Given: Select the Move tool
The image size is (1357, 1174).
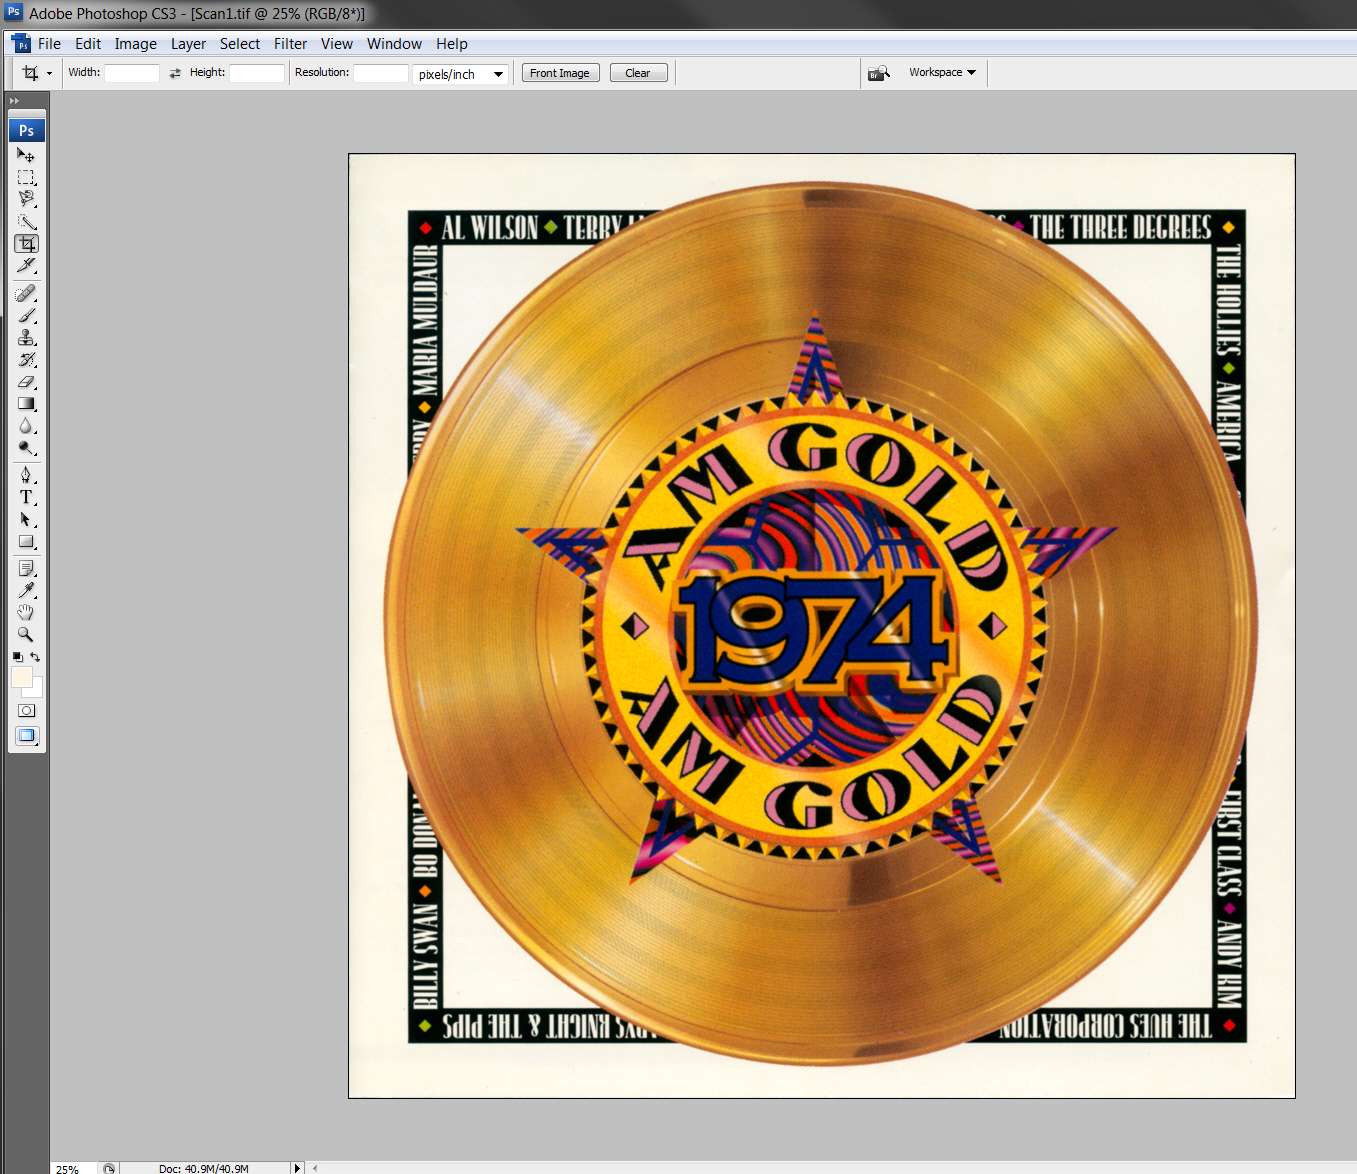Looking at the screenshot, I should pos(26,155).
